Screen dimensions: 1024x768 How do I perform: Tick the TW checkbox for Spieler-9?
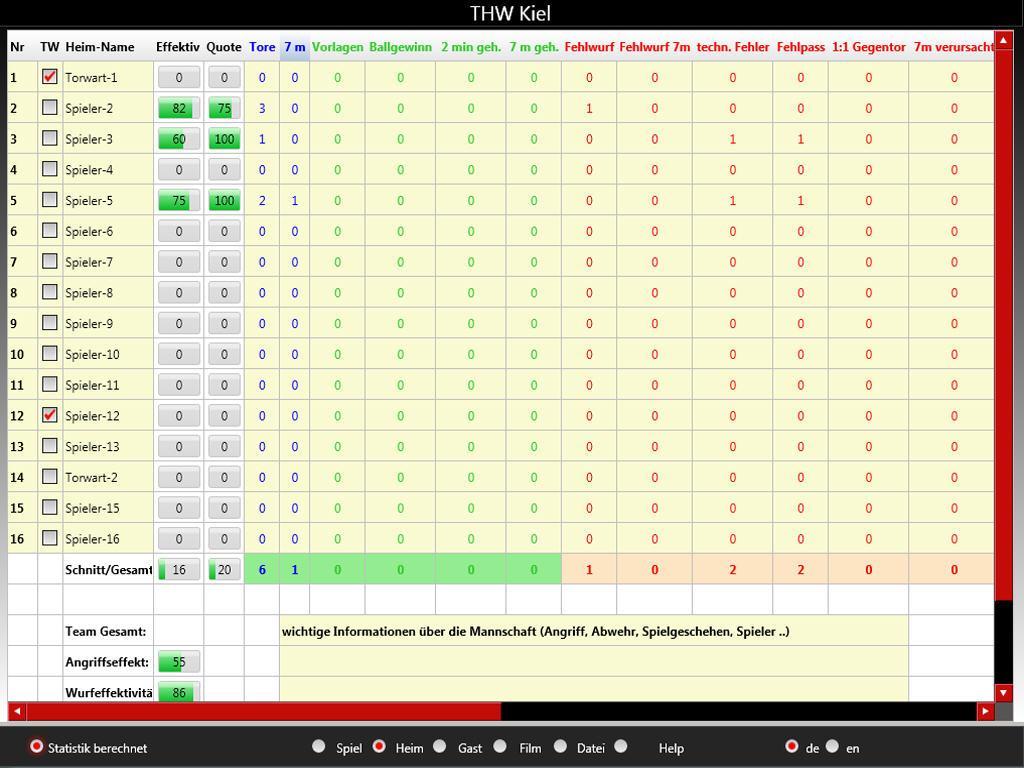click(x=50, y=323)
